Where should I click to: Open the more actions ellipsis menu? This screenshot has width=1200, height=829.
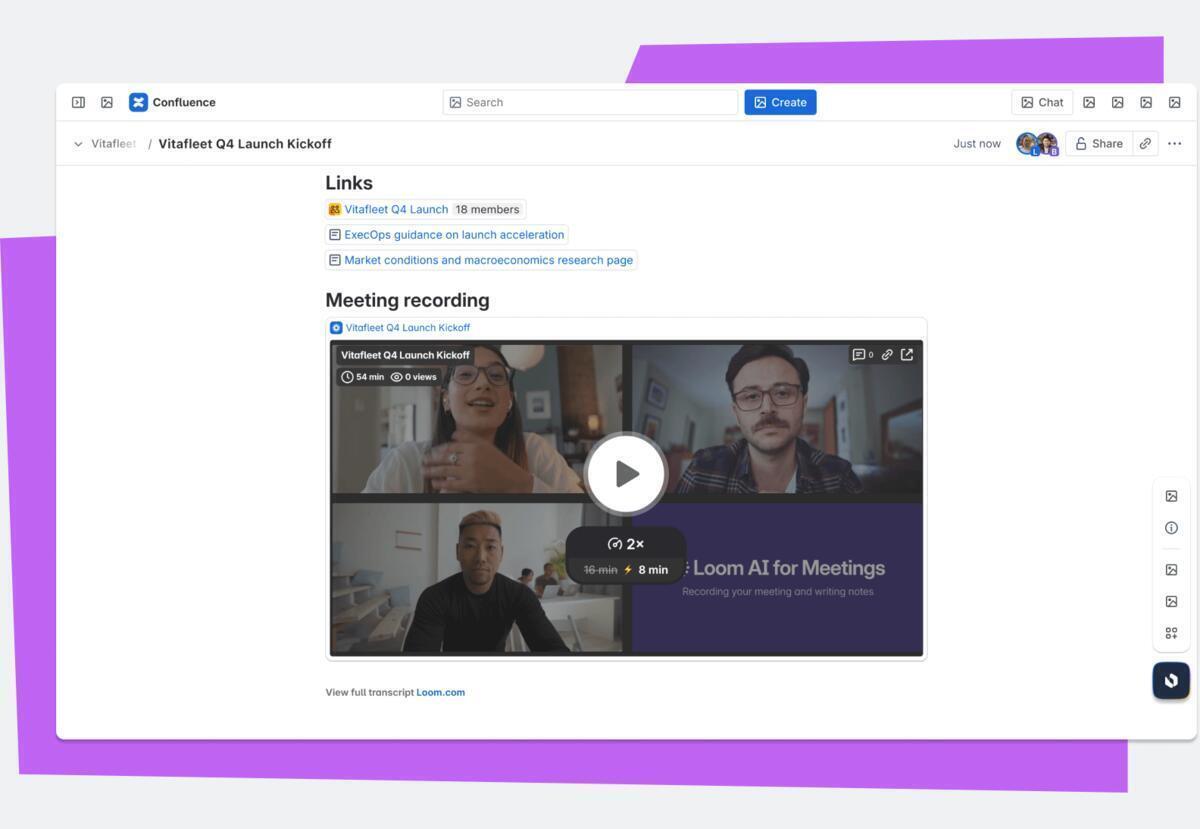click(x=1173, y=143)
